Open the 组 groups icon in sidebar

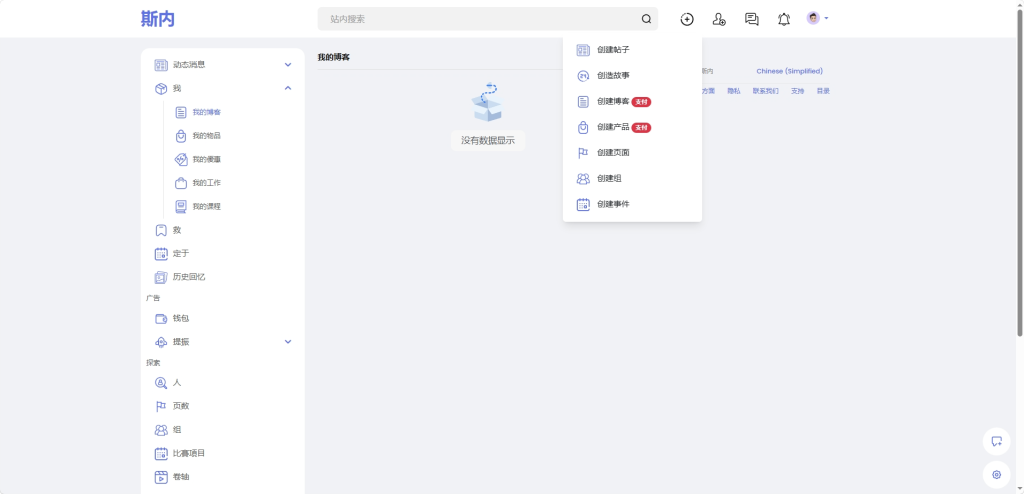[x=161, y=430]
